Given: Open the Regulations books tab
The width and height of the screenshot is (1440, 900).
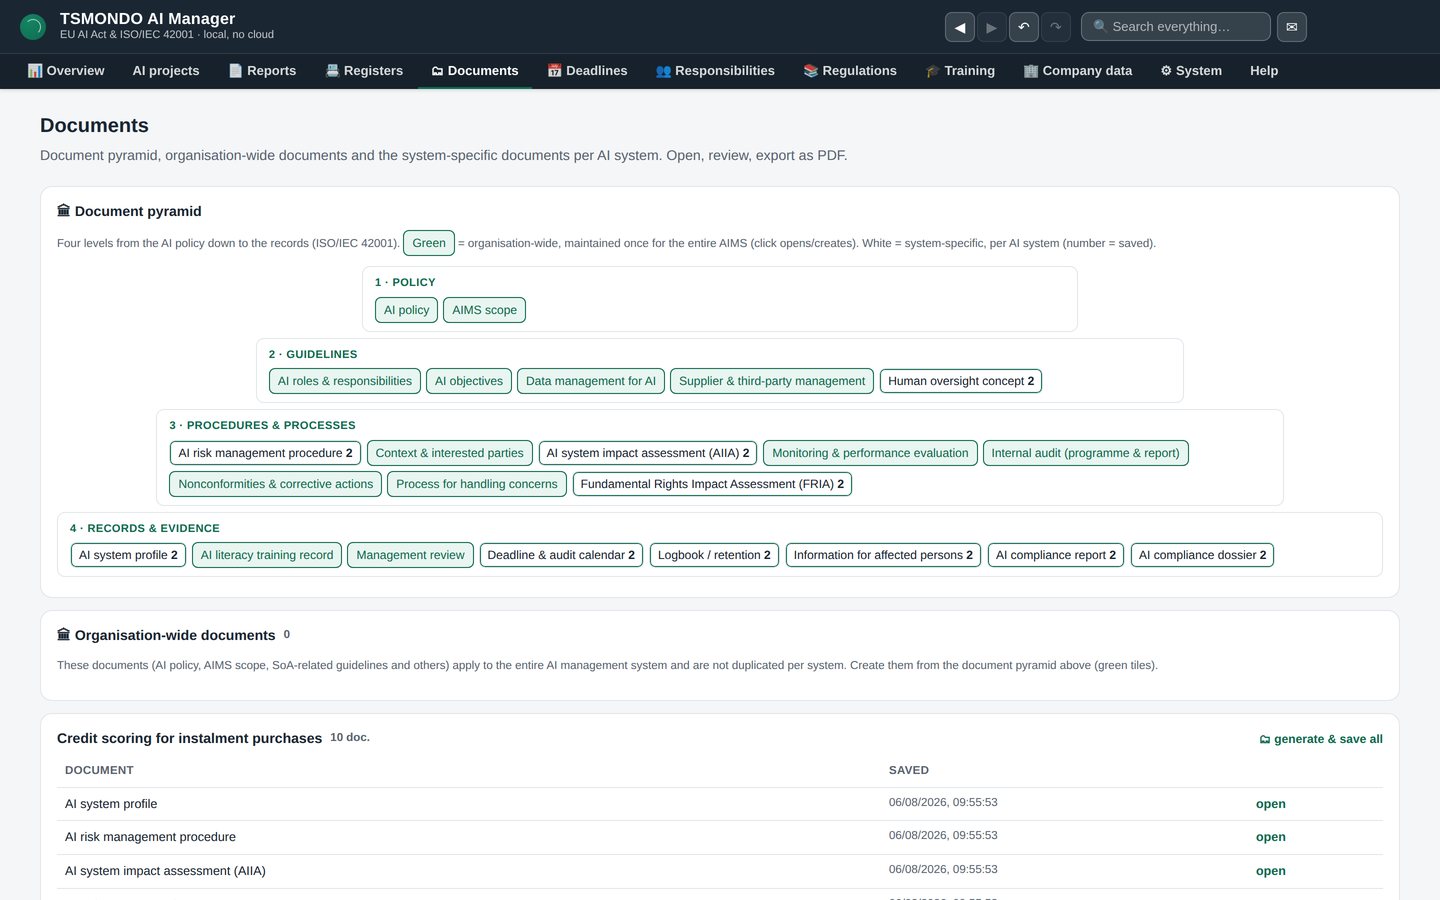Looking at the screenshot, I should coord(850,71).
